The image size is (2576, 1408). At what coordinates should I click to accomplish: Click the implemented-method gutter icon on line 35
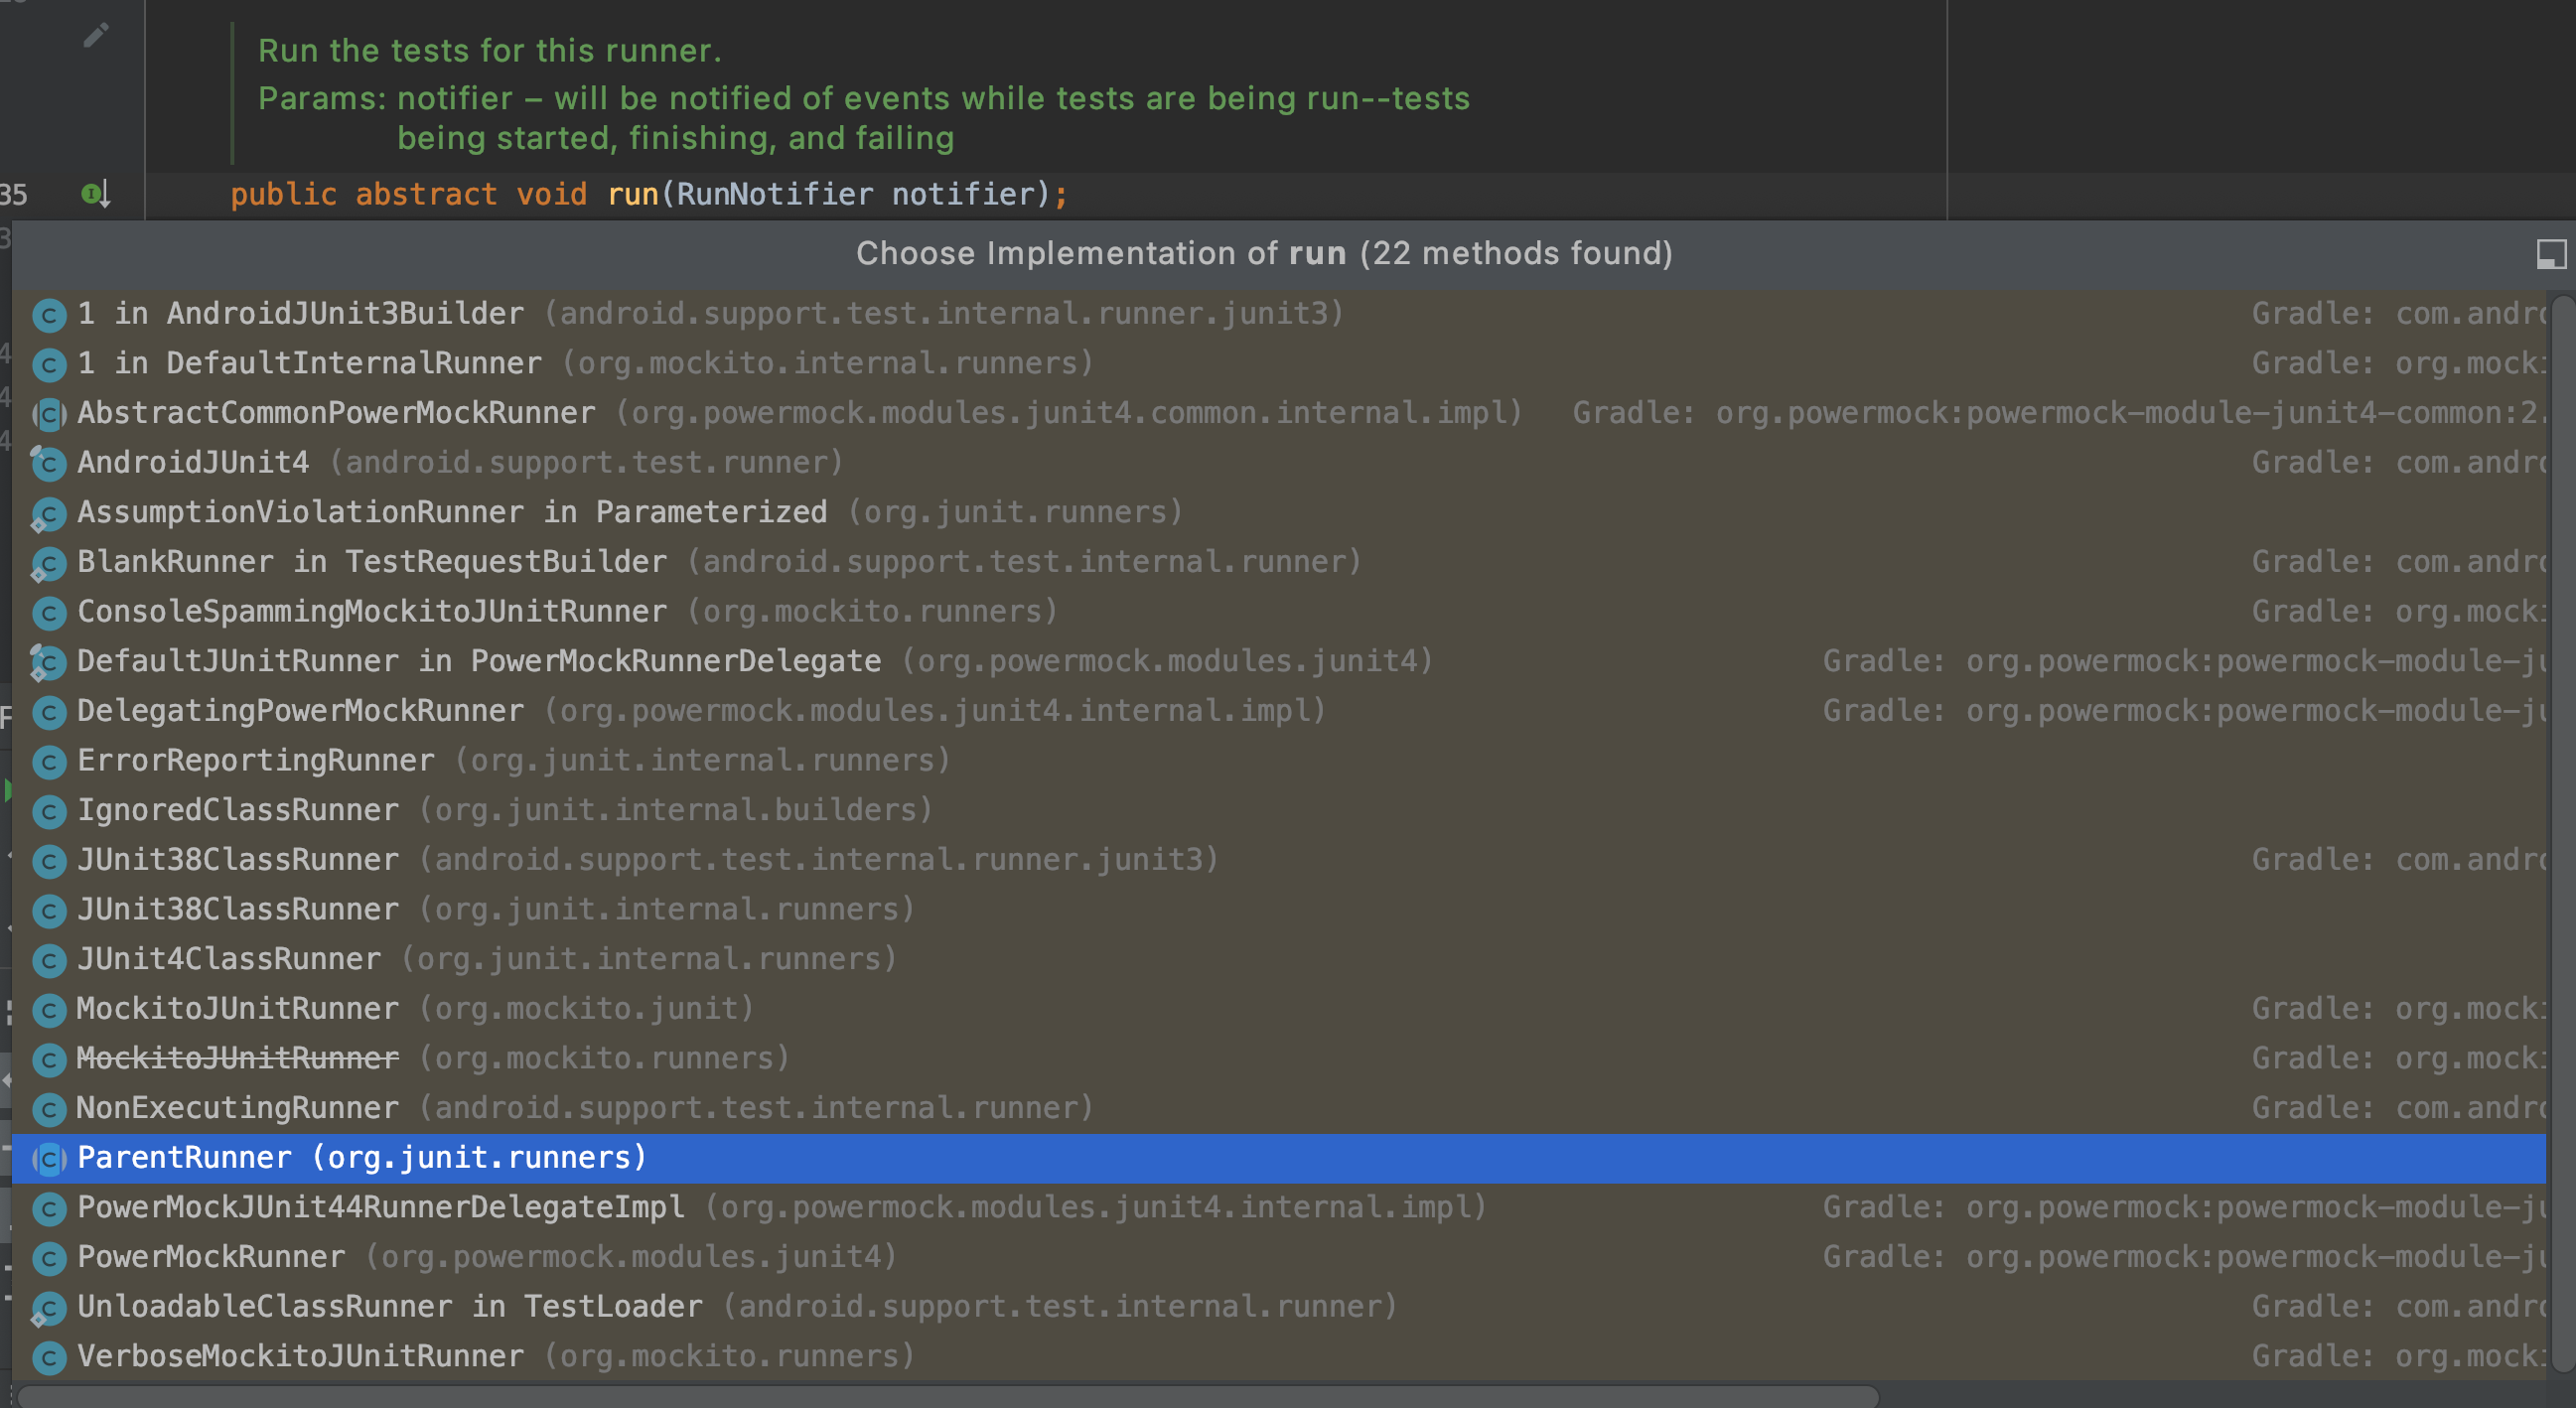tap(95, 193)
